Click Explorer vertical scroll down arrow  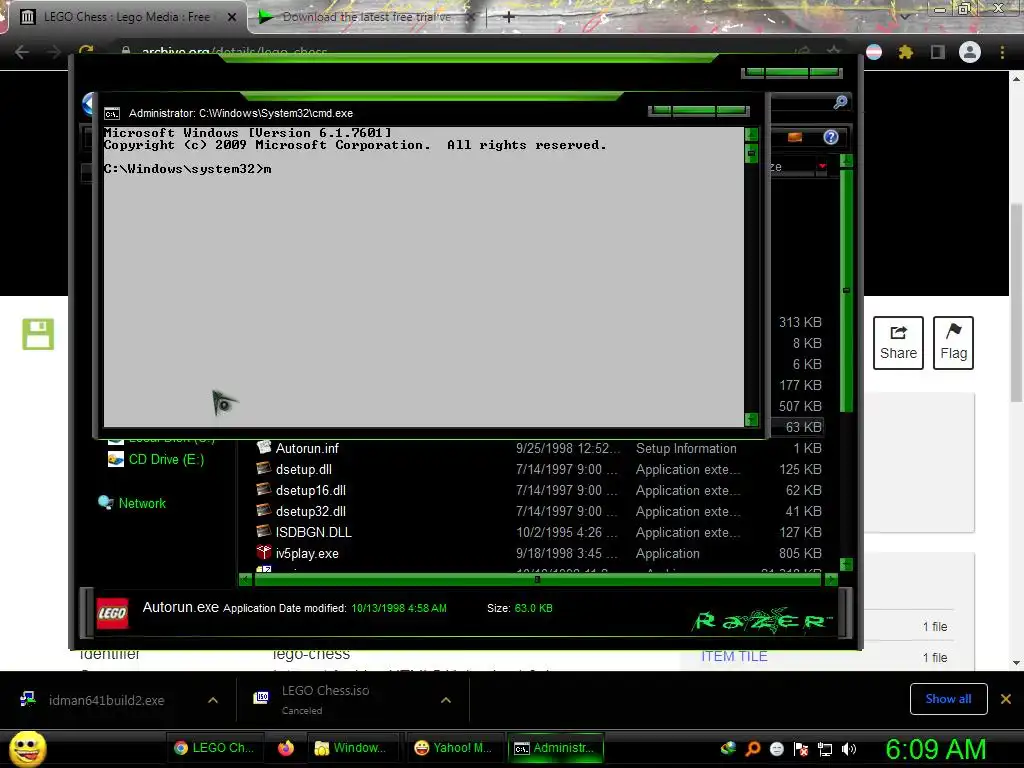click(846, 564)
